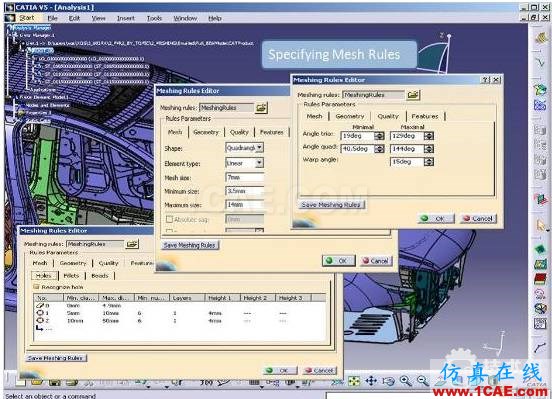Image resolution: width=552 pixels, height=399 pixels.
Task: Click the Fit All In view icon
Action: coord(353,381)
